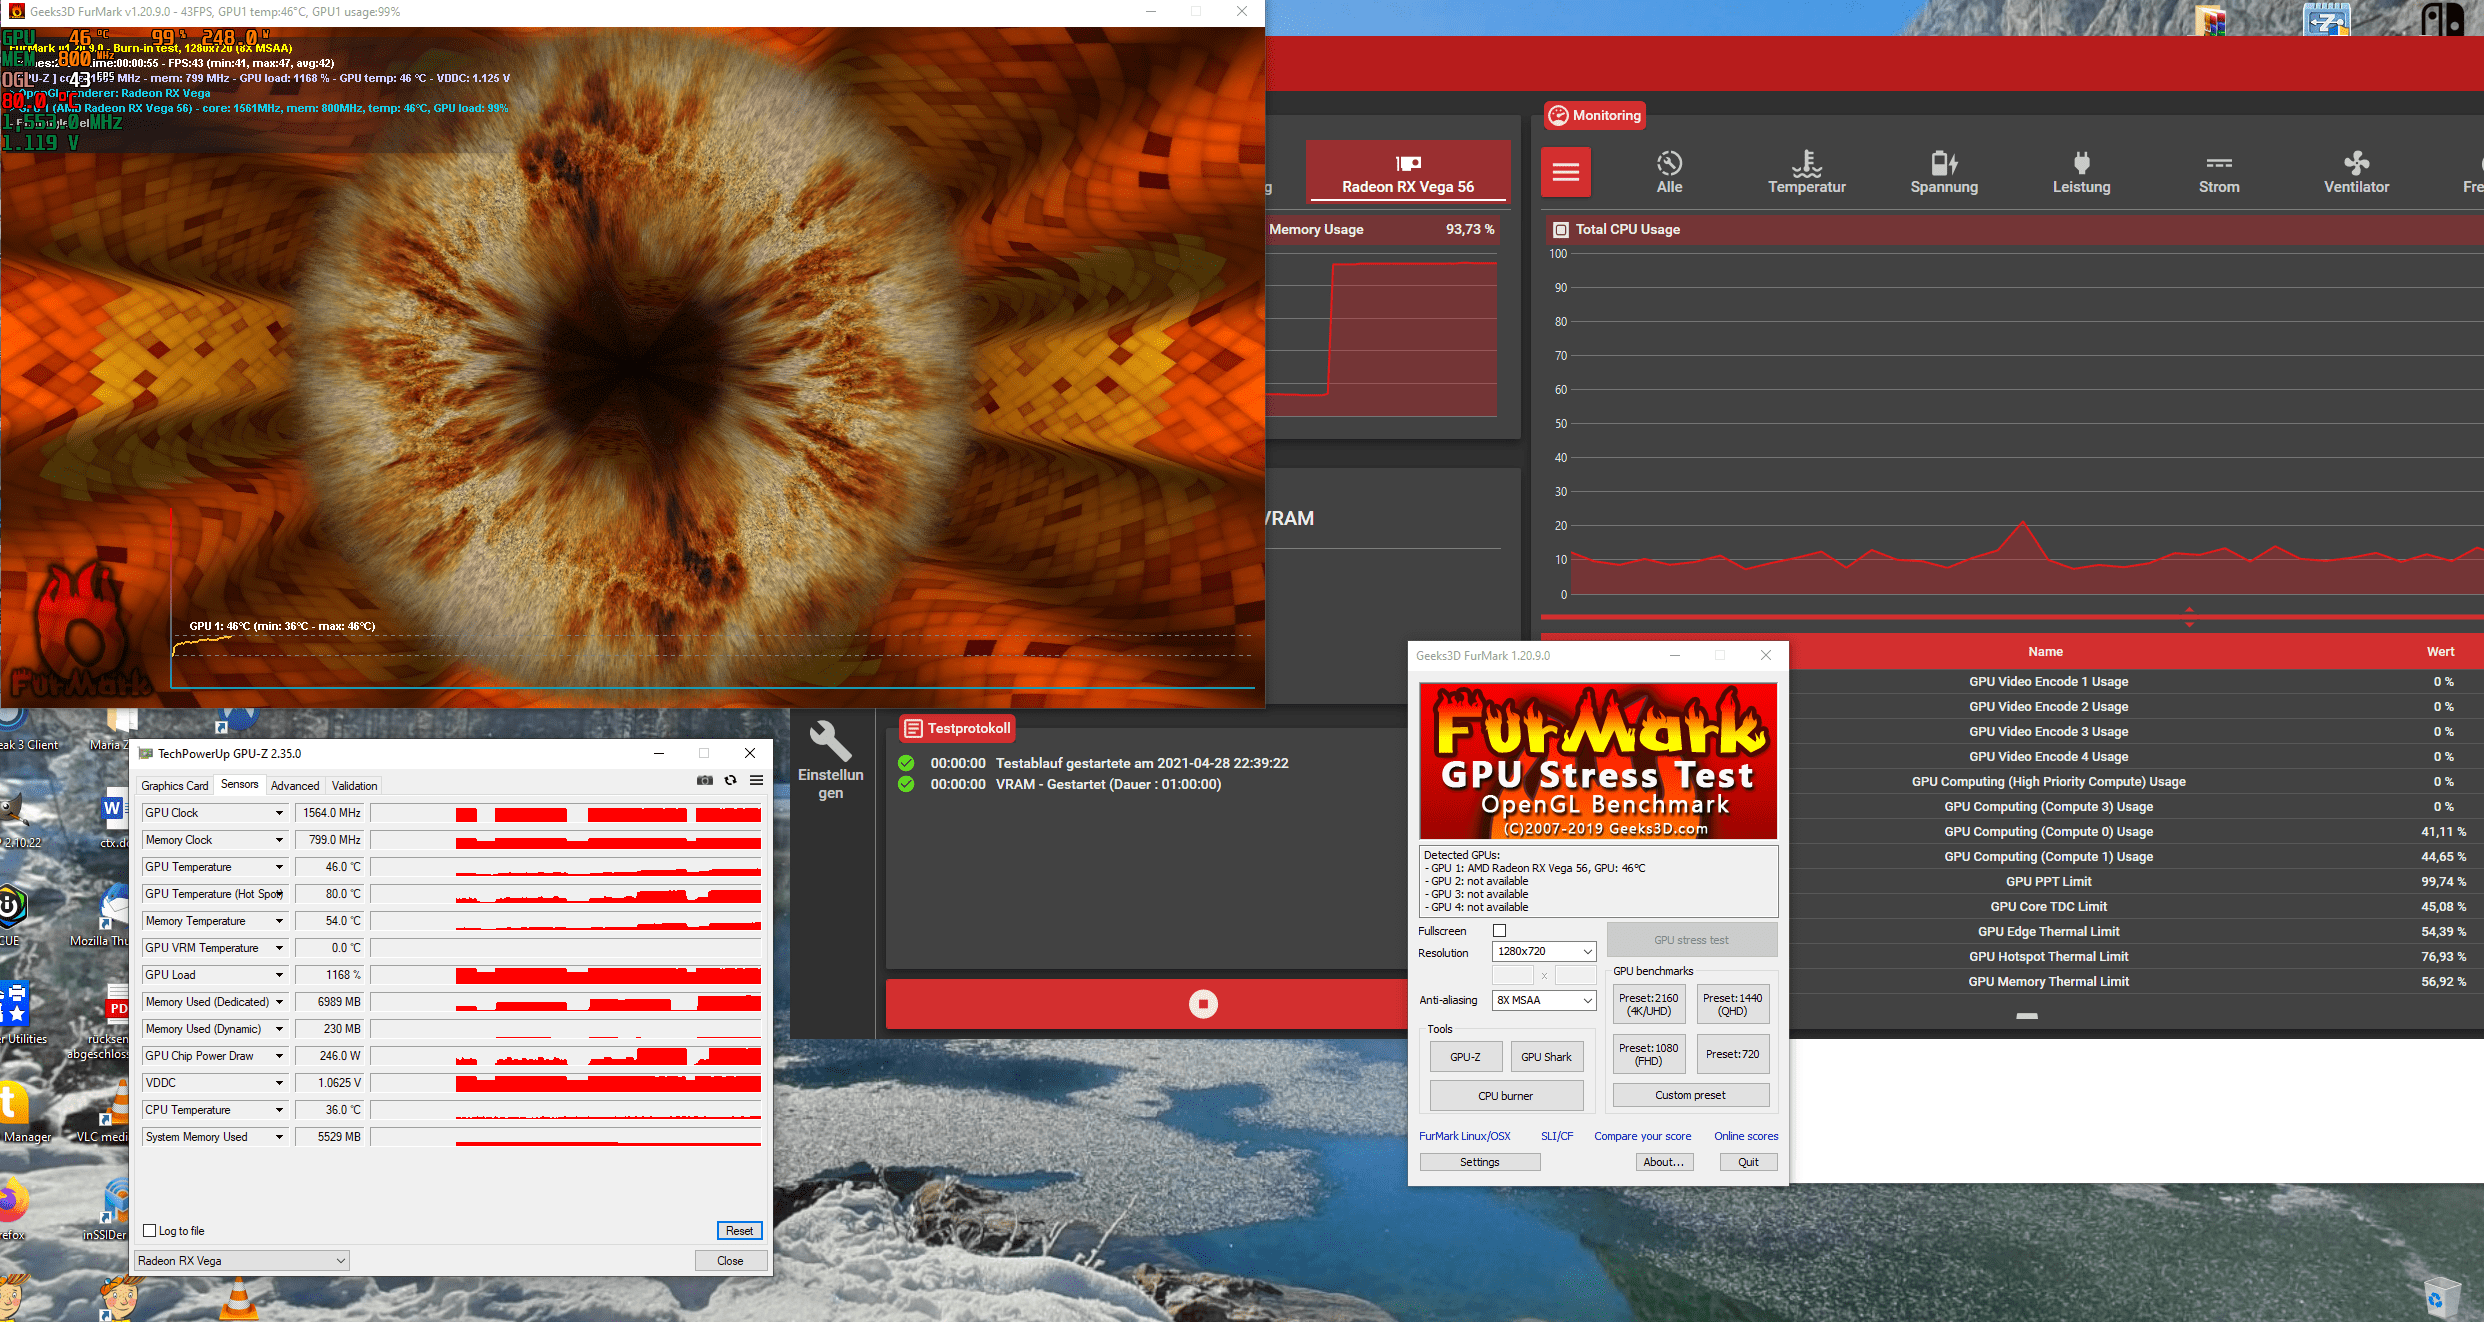The image size is (2484, 1322).
Task: Take GPU-Z screenshot with camera icon
Action: click(x=705, y=780)
